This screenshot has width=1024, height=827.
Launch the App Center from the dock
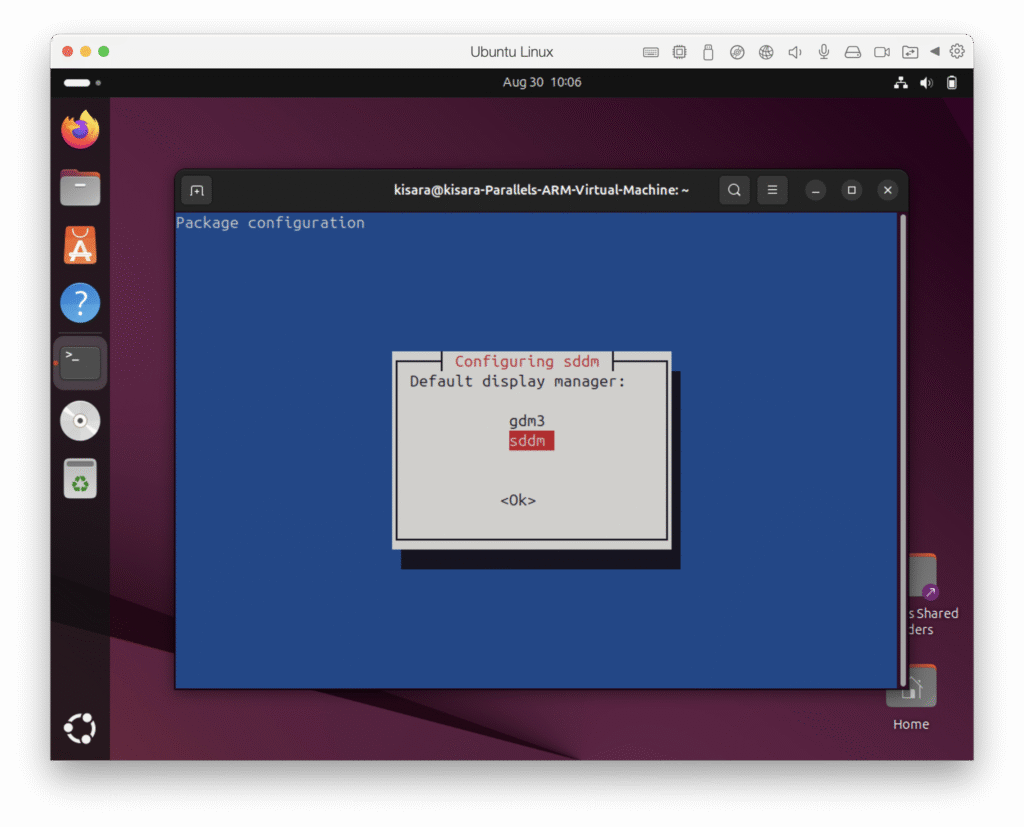[80, 246]
